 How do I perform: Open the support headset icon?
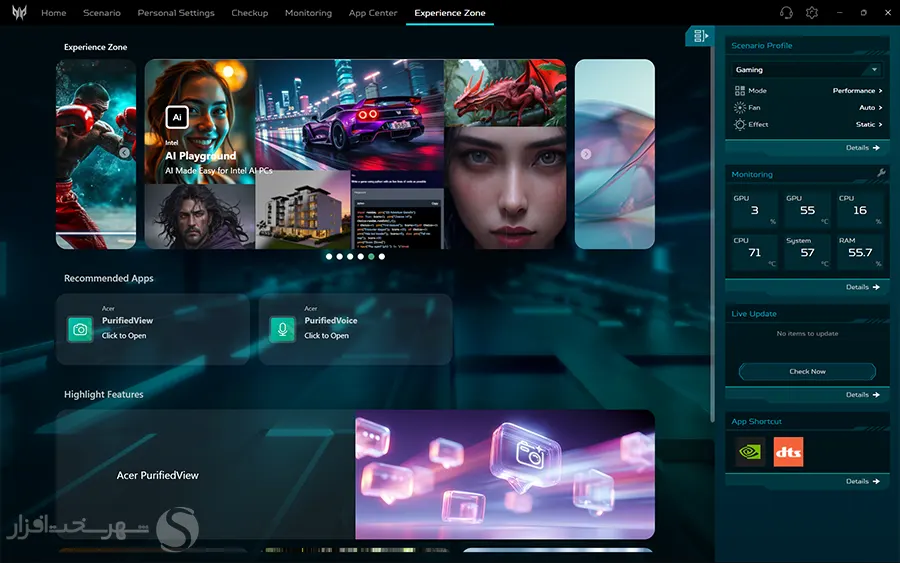tap(786, 13)
